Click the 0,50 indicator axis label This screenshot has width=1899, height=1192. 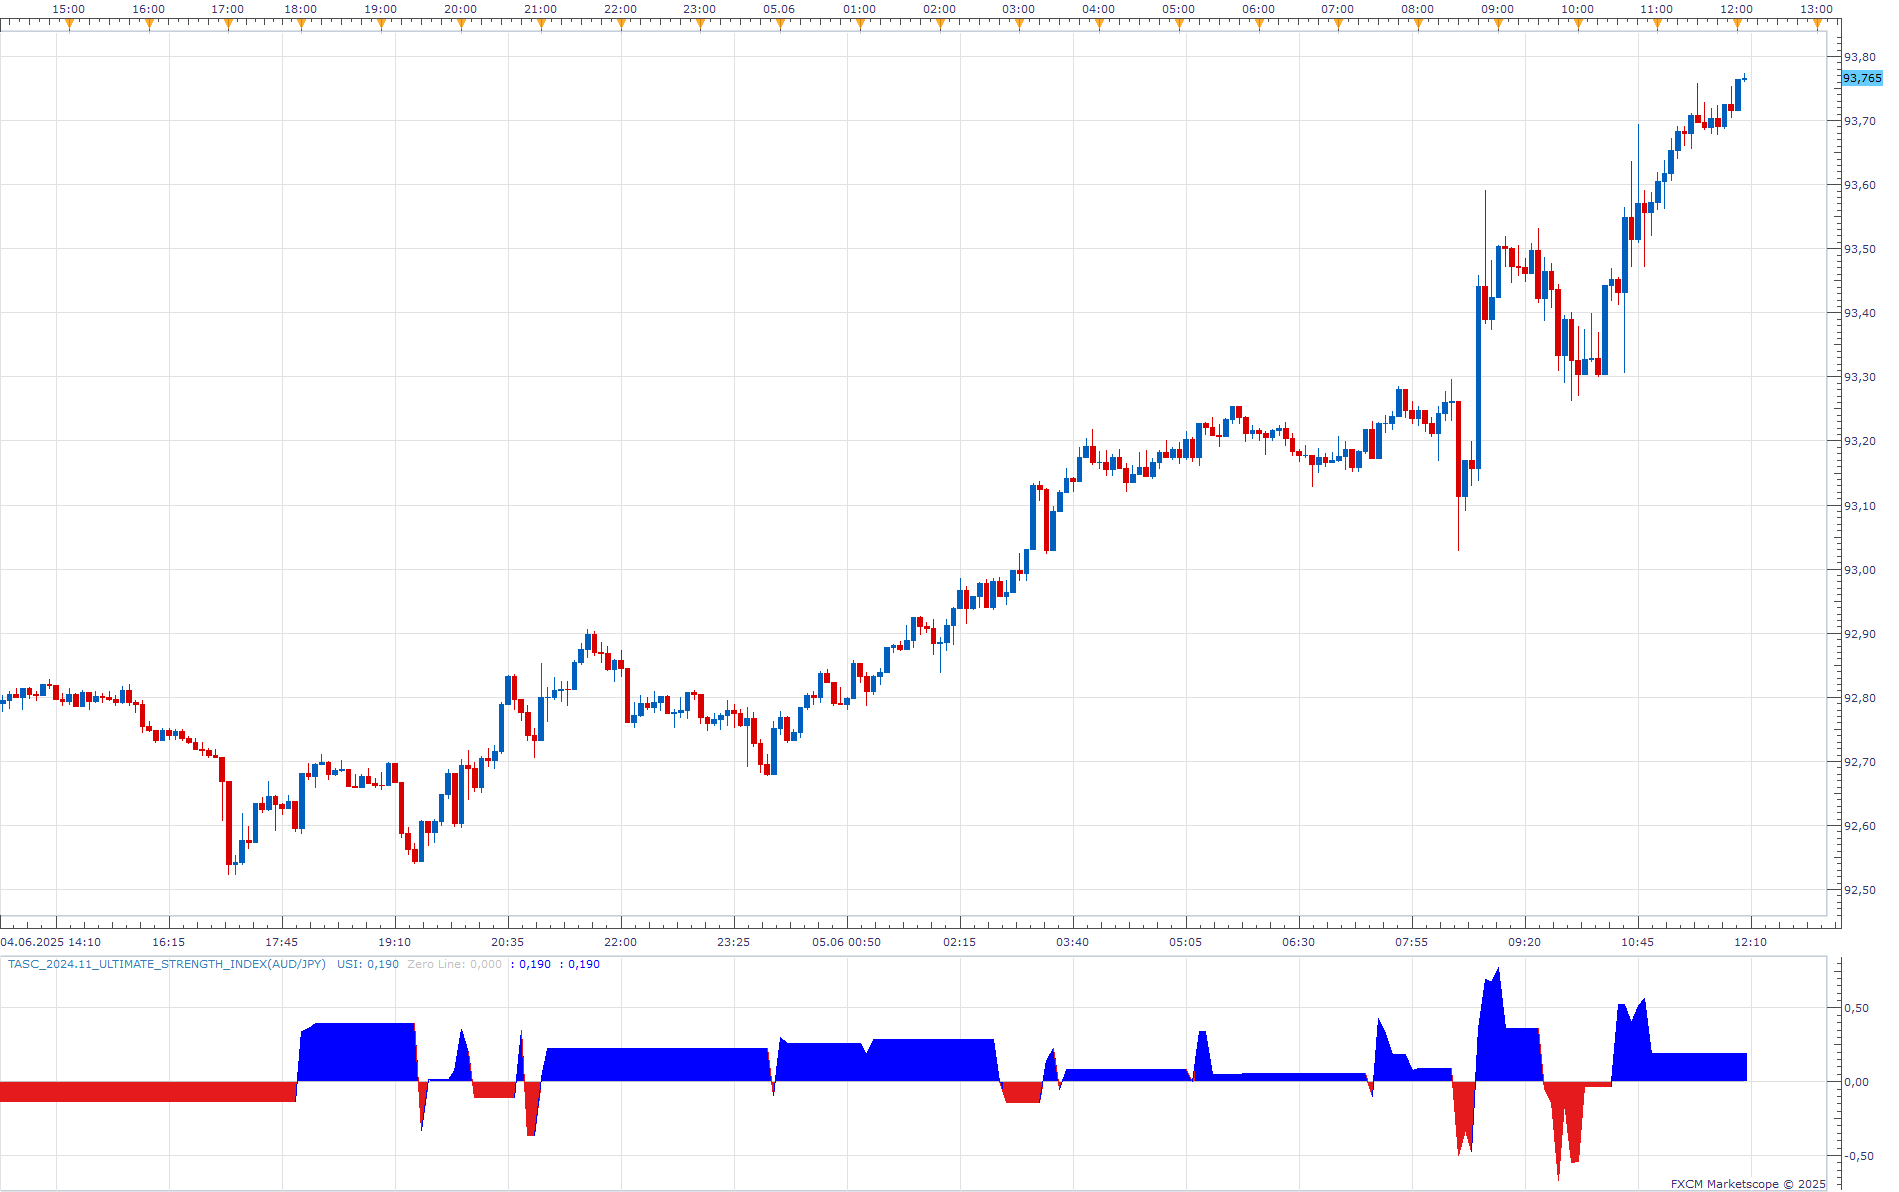[1856, 1008]
